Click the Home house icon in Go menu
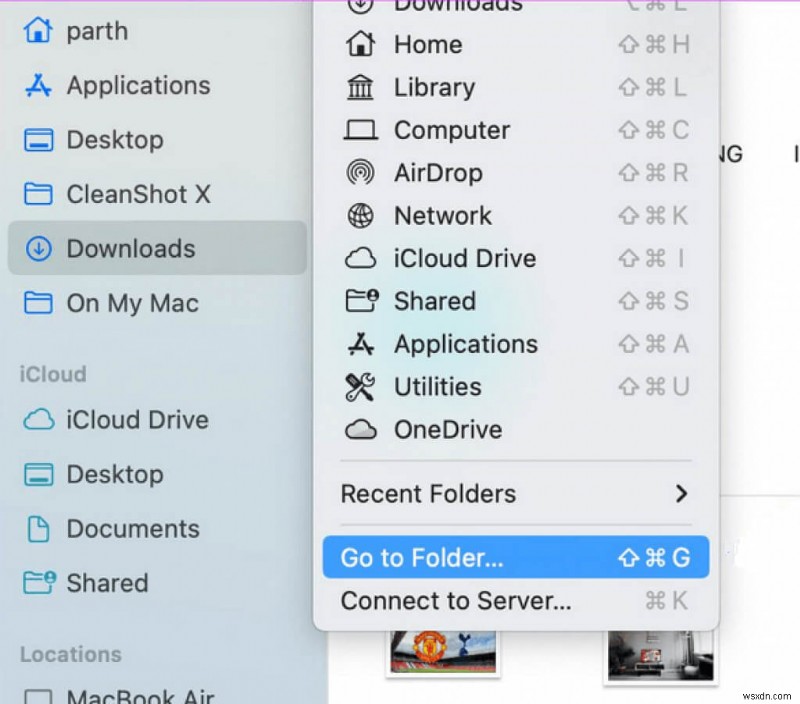Screen dimensions: 800x704 [x=361, y=44]
